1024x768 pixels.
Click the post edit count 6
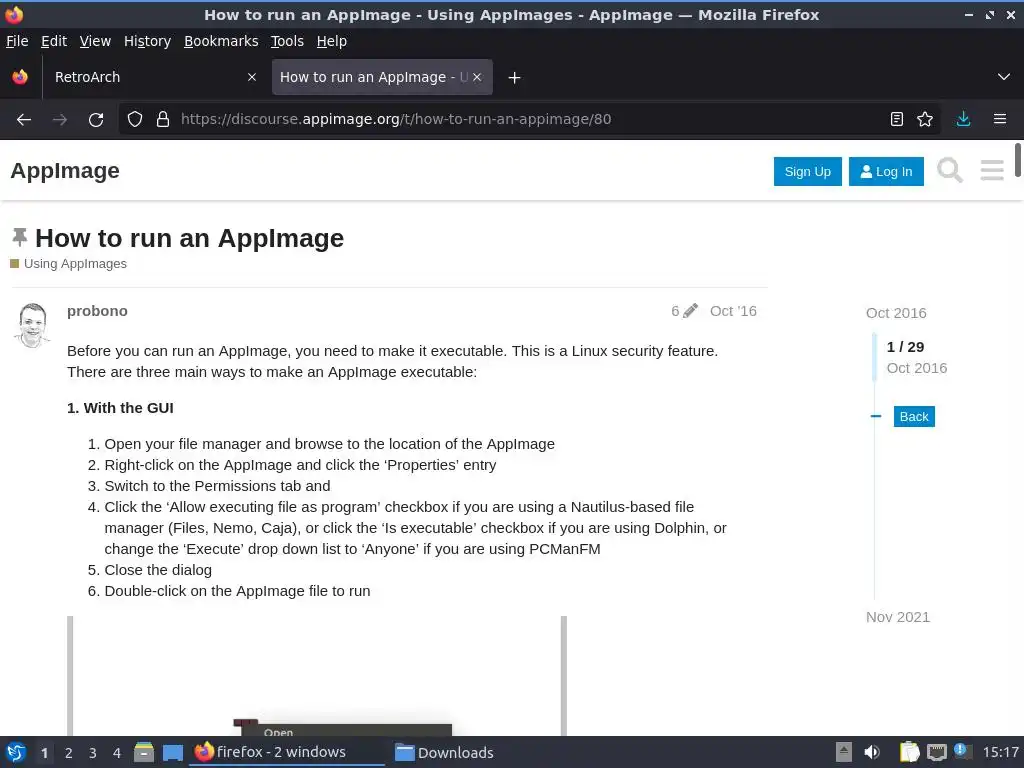(x=675, y=311)
